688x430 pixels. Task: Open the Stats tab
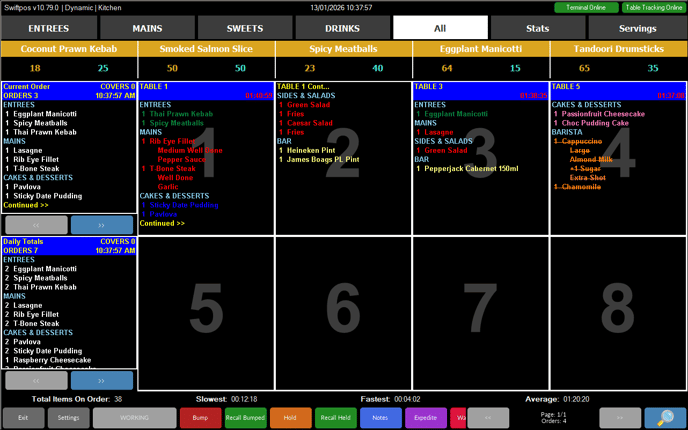pos(538,28)
